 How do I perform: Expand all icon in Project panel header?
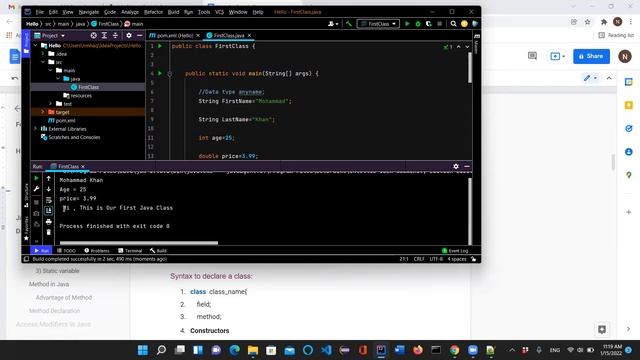pyautogui.click(x=104, y=36)
